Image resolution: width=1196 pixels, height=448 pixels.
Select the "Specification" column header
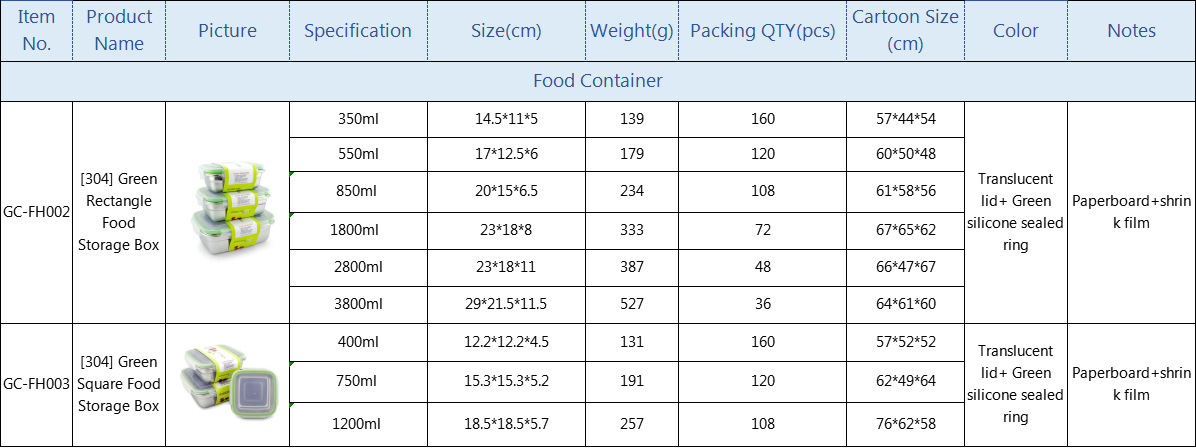tap(357, 31)
